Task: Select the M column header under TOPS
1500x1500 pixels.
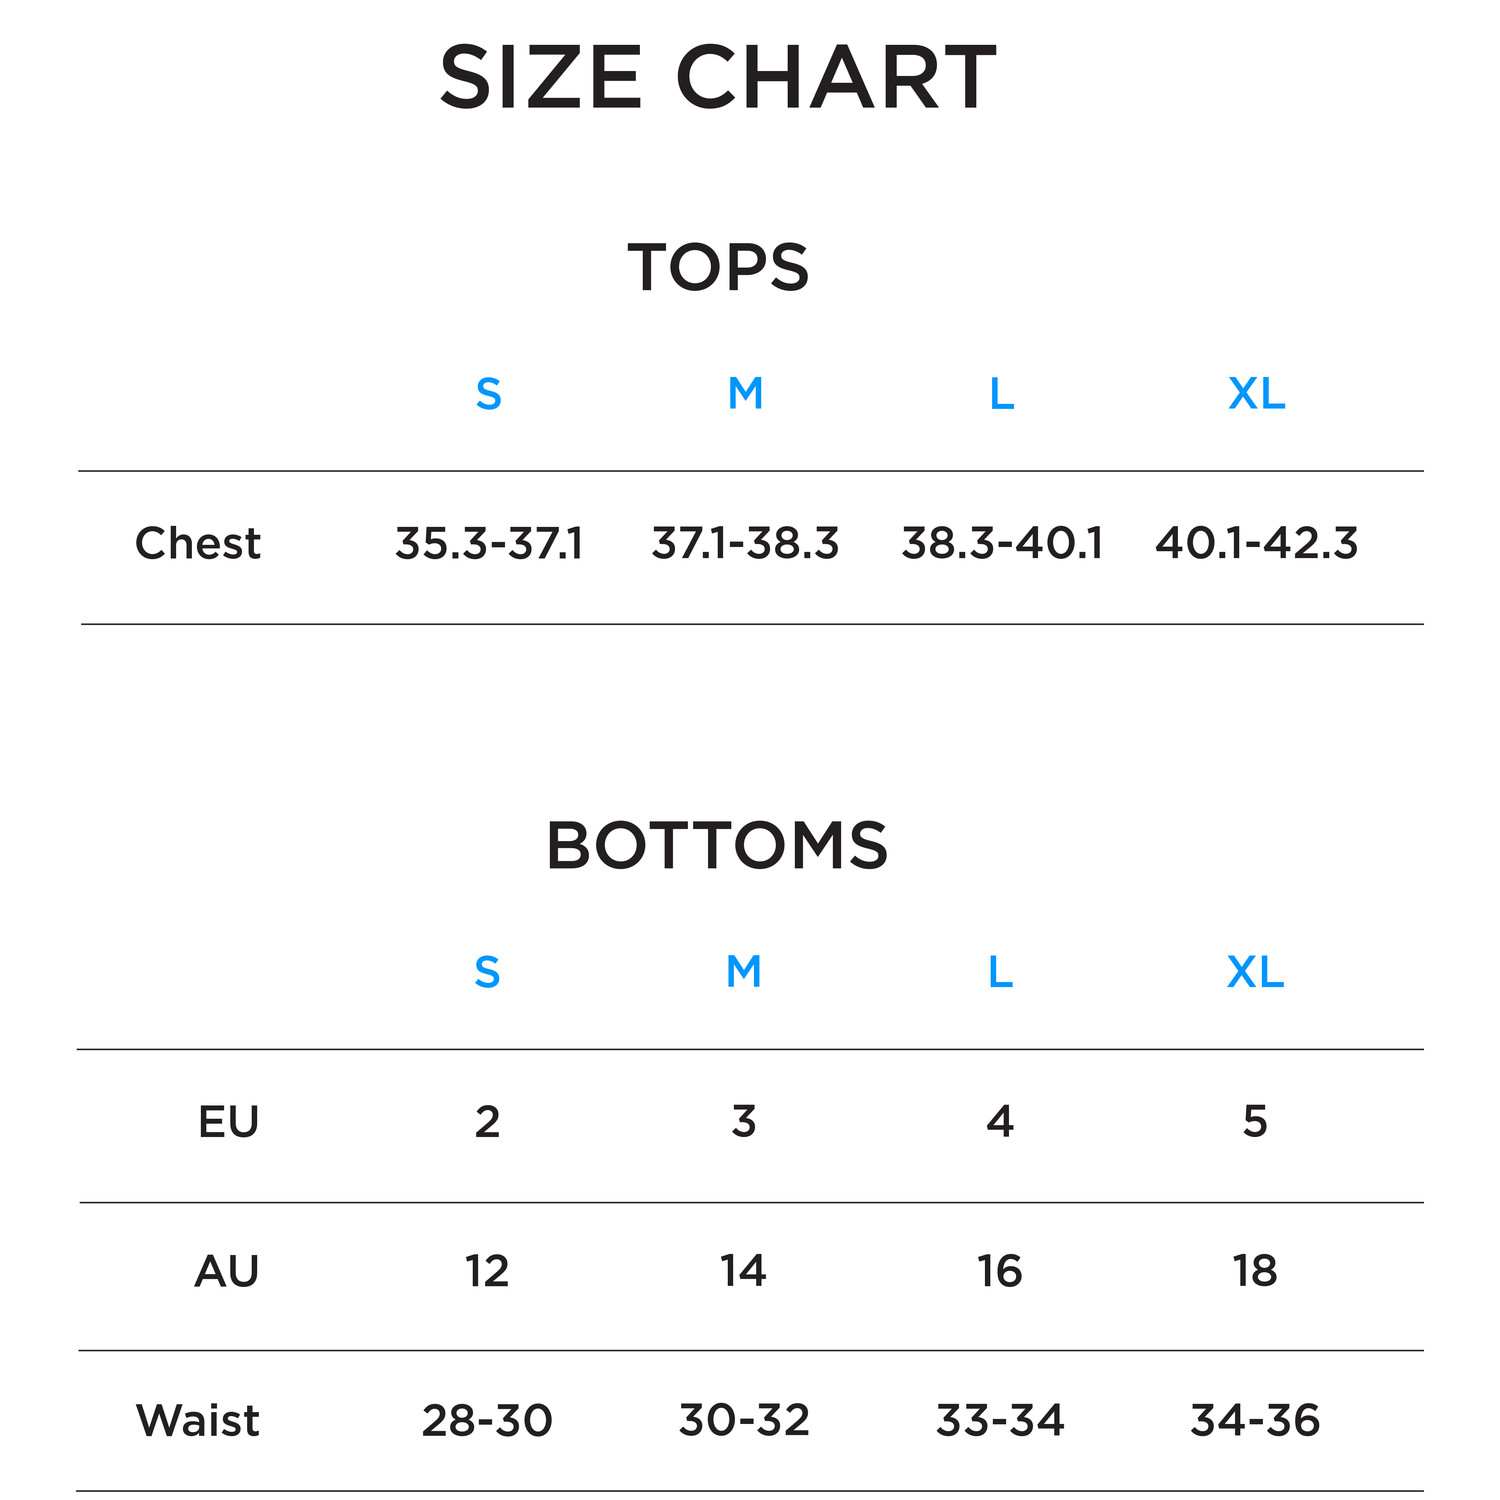Action: point(745,394)
